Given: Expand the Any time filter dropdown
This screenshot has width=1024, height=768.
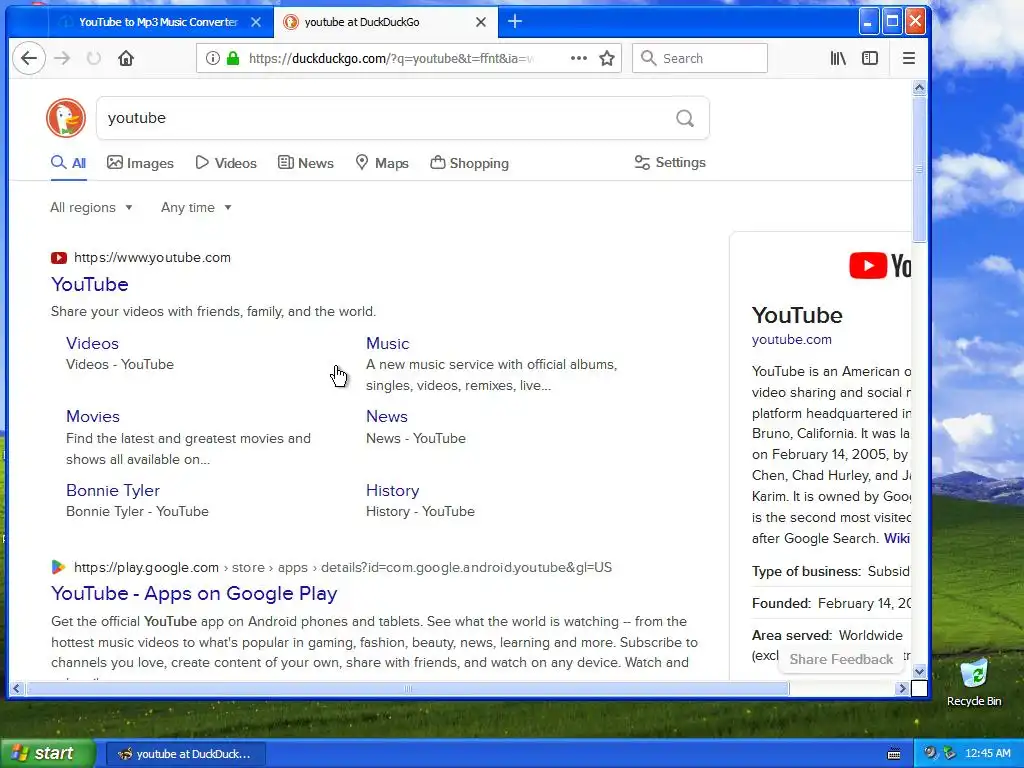Looking at the screenshot, I should tap(196, 208).
